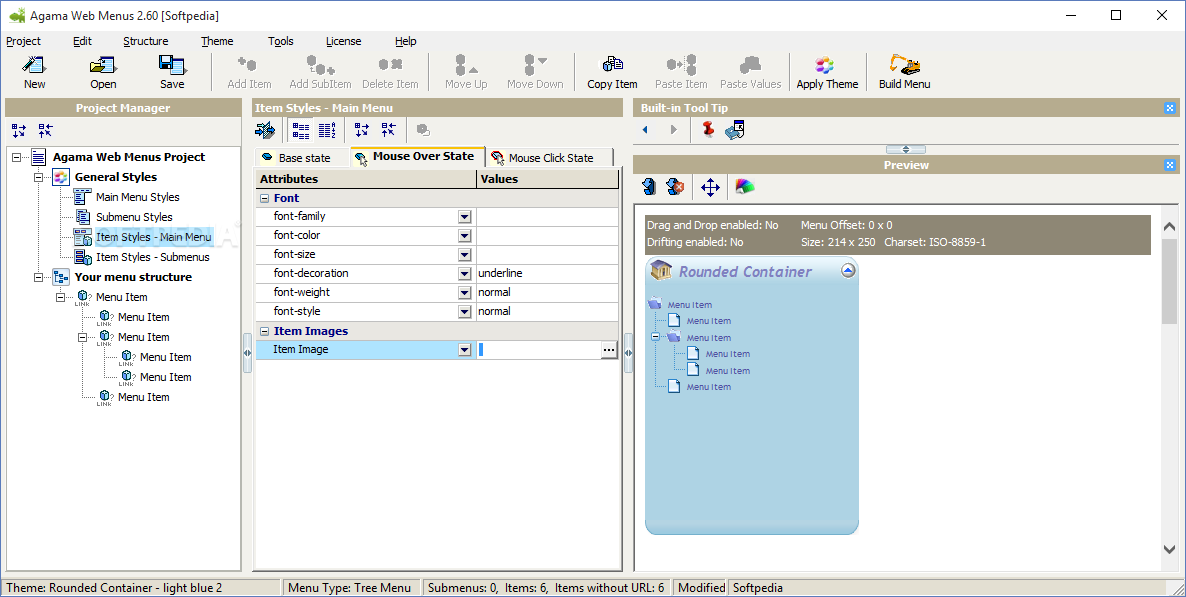Click the first icon in Item Styles toolbar
Viewport: 1186px width, 597px height.
tap(265, 130)
